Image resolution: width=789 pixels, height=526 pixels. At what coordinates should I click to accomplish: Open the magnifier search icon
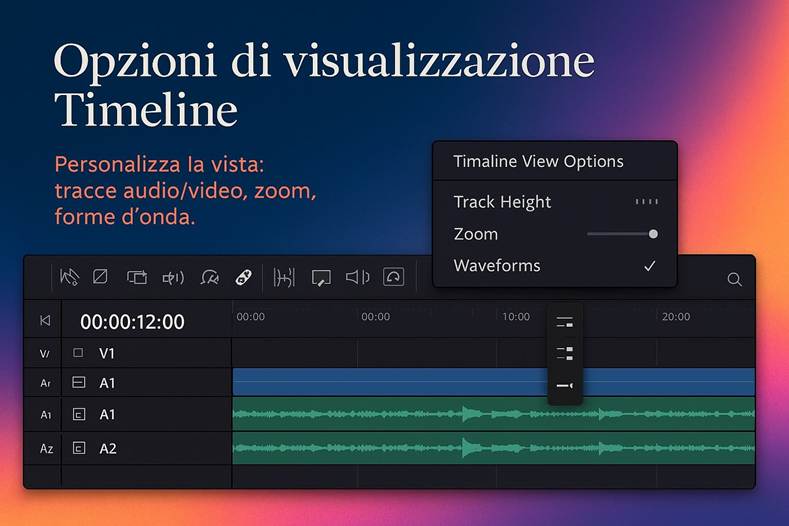(734, 279)
